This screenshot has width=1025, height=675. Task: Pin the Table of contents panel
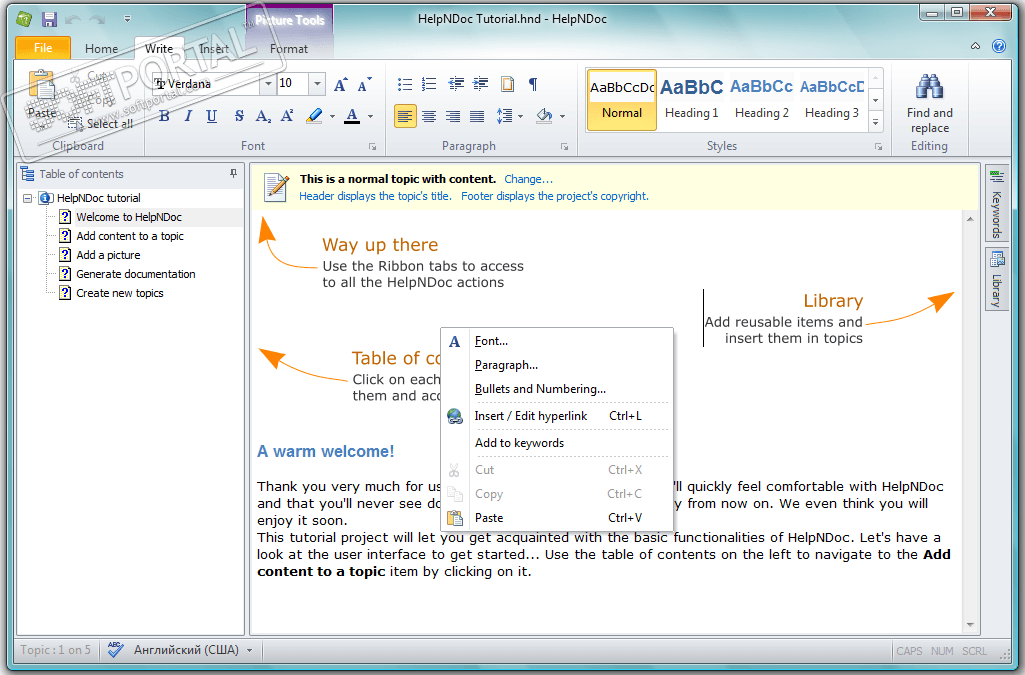pos(233,173)
